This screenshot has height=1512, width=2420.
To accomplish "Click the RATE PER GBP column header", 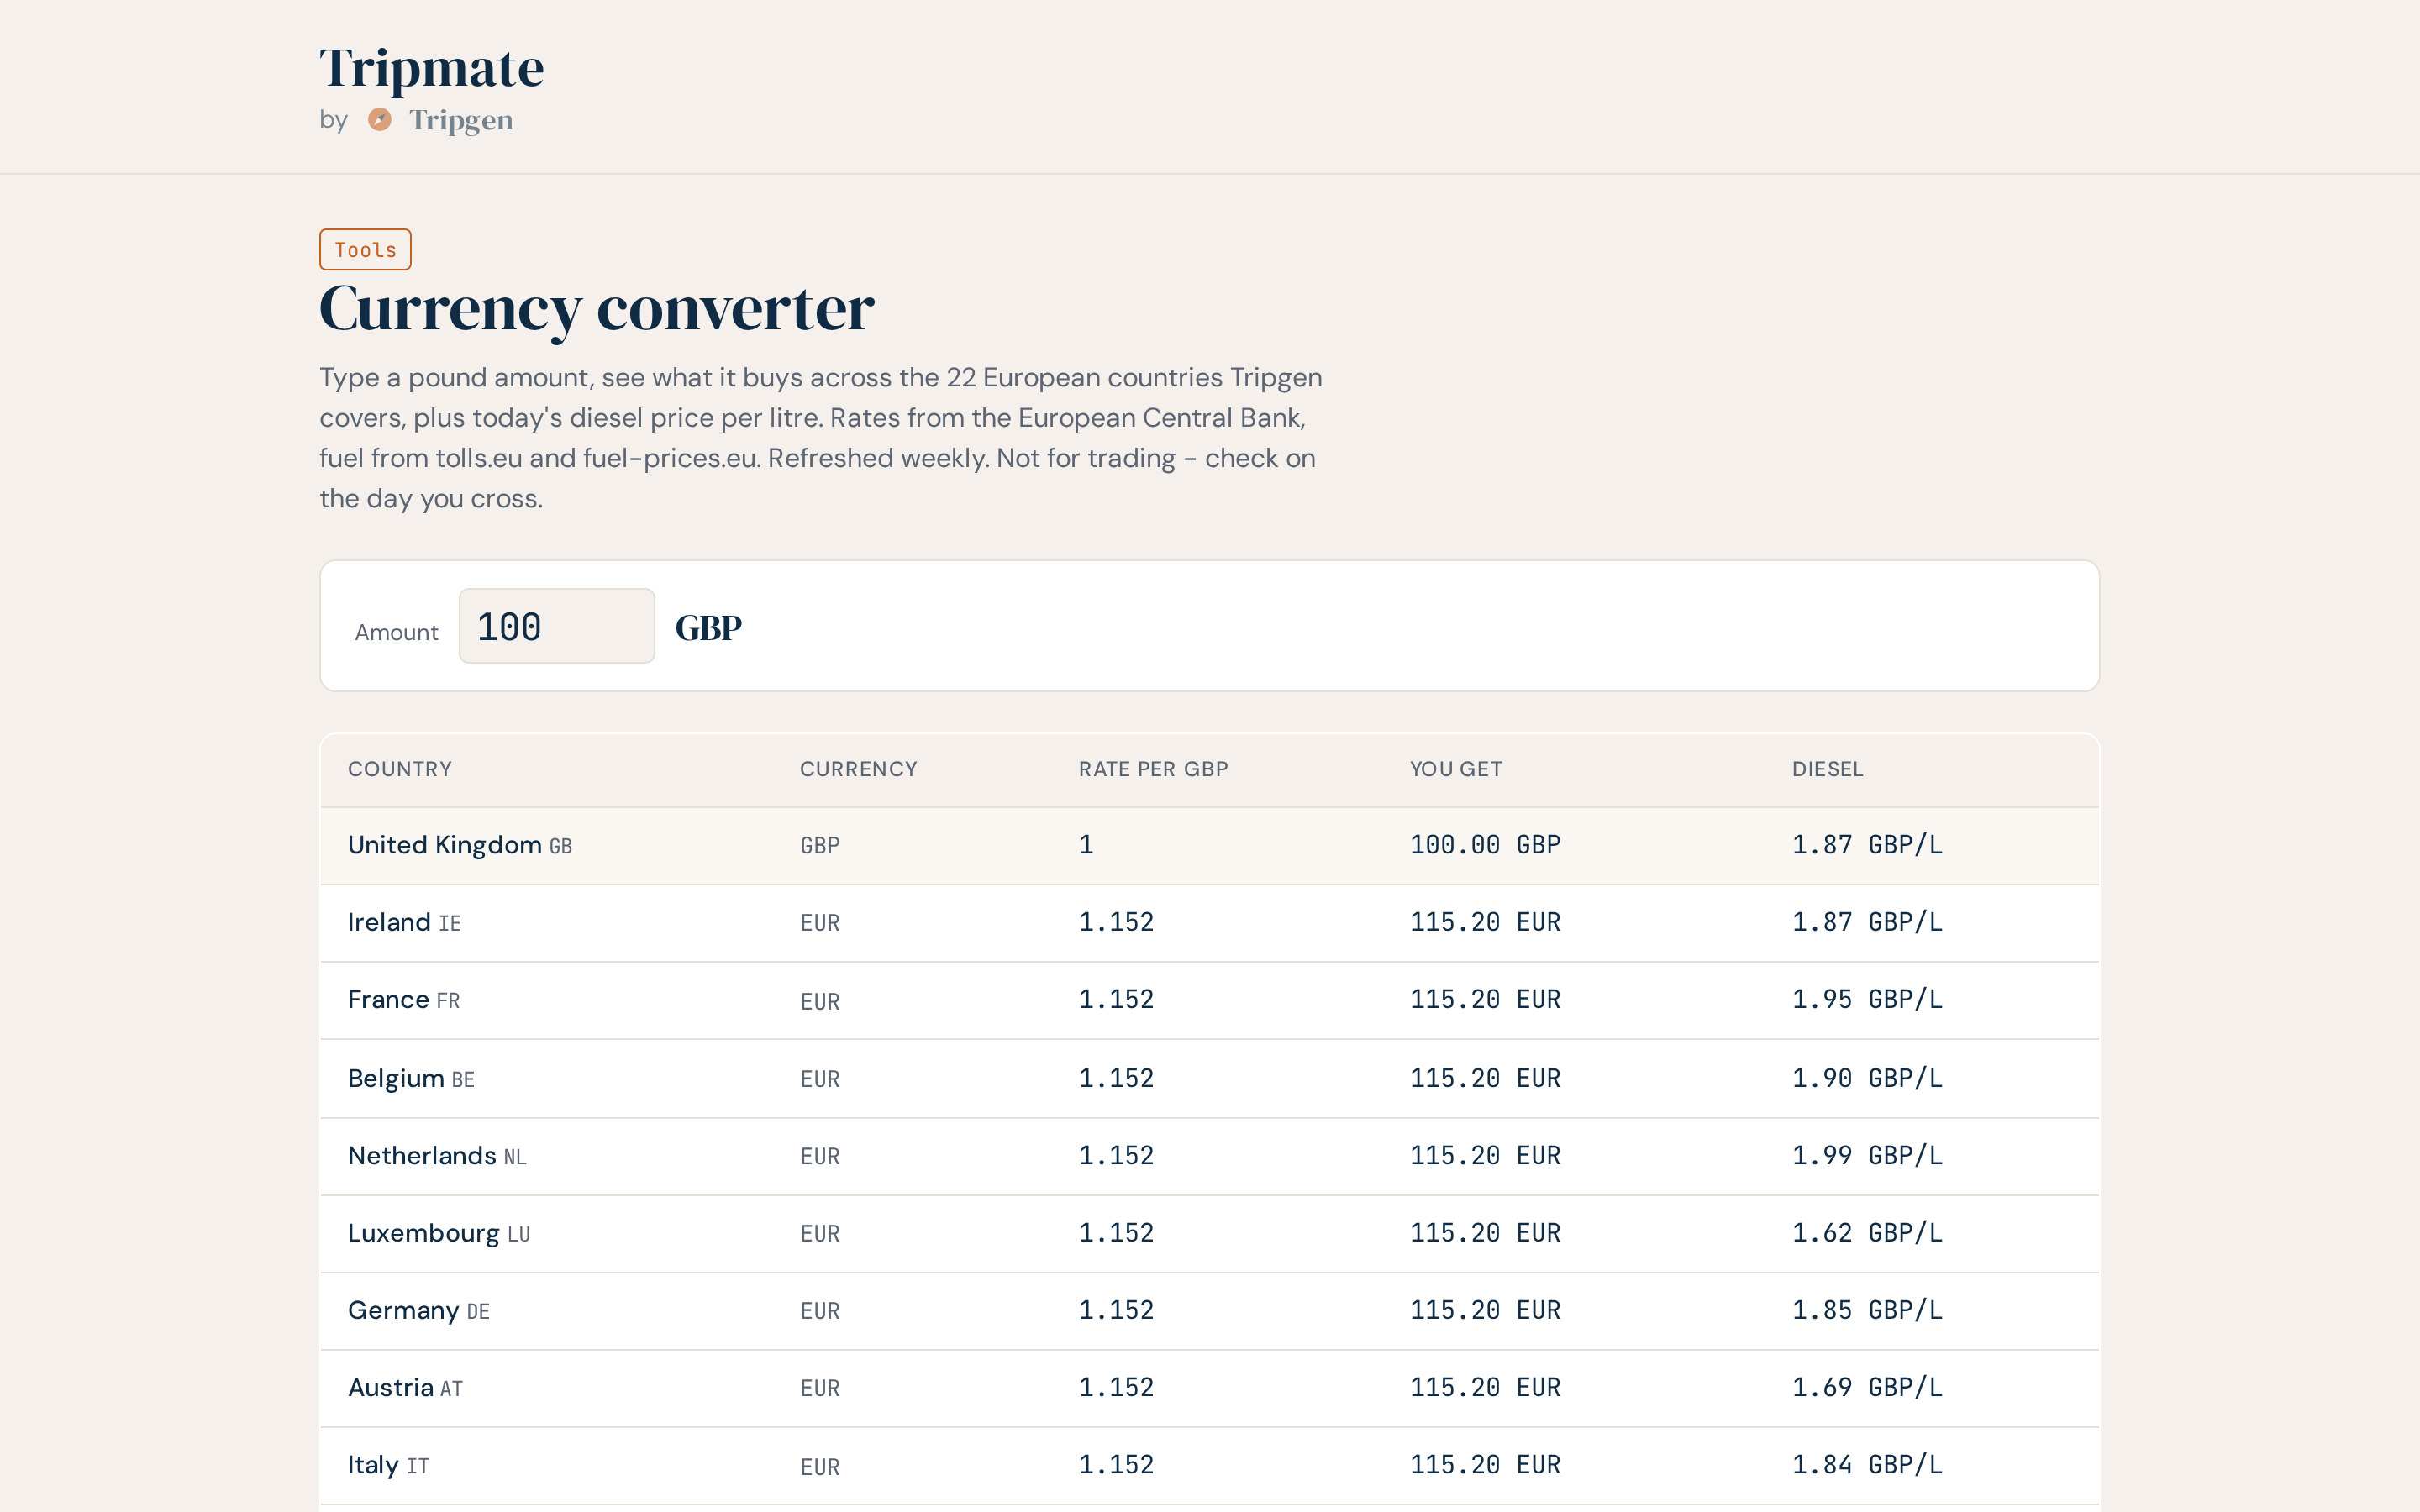I will pos(1153,769).
